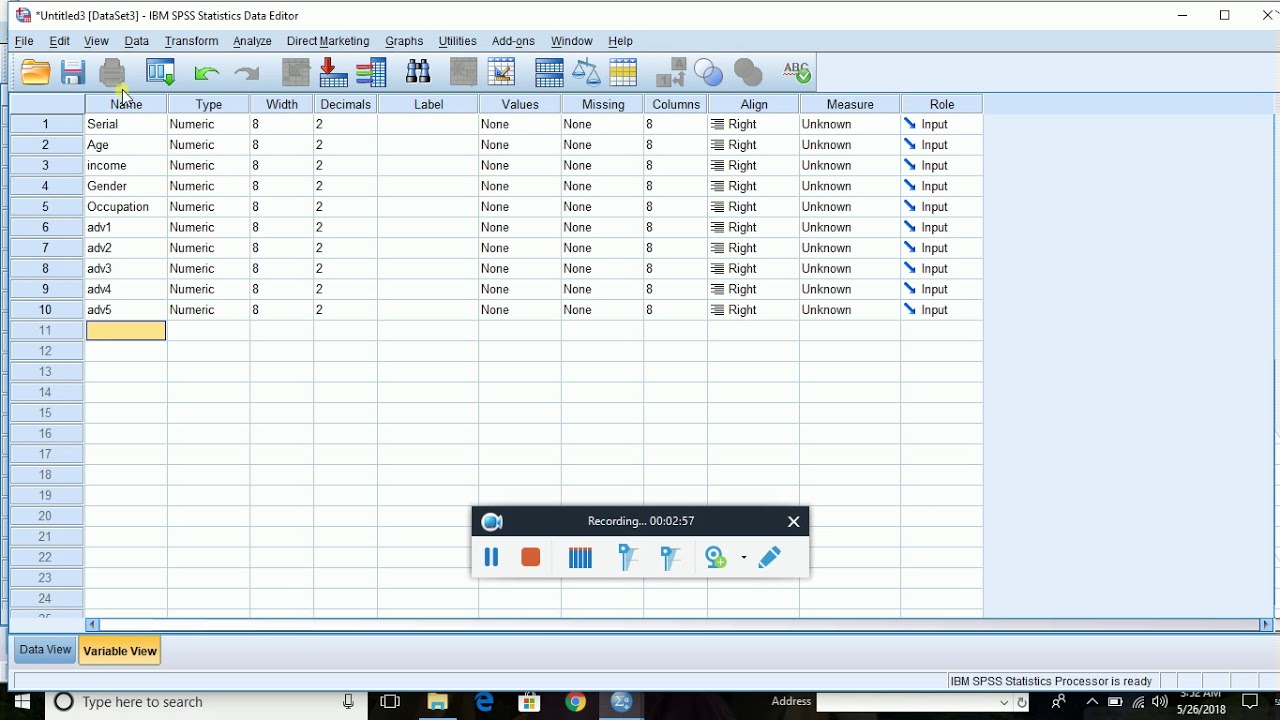Image resolution: width=1280 pixels, height=720 pixels.
Task: Click the variable name 'adv4'
Action: [99, 290]
